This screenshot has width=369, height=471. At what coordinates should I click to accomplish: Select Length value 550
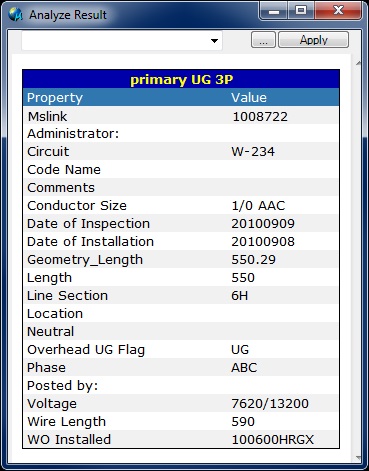243,278
